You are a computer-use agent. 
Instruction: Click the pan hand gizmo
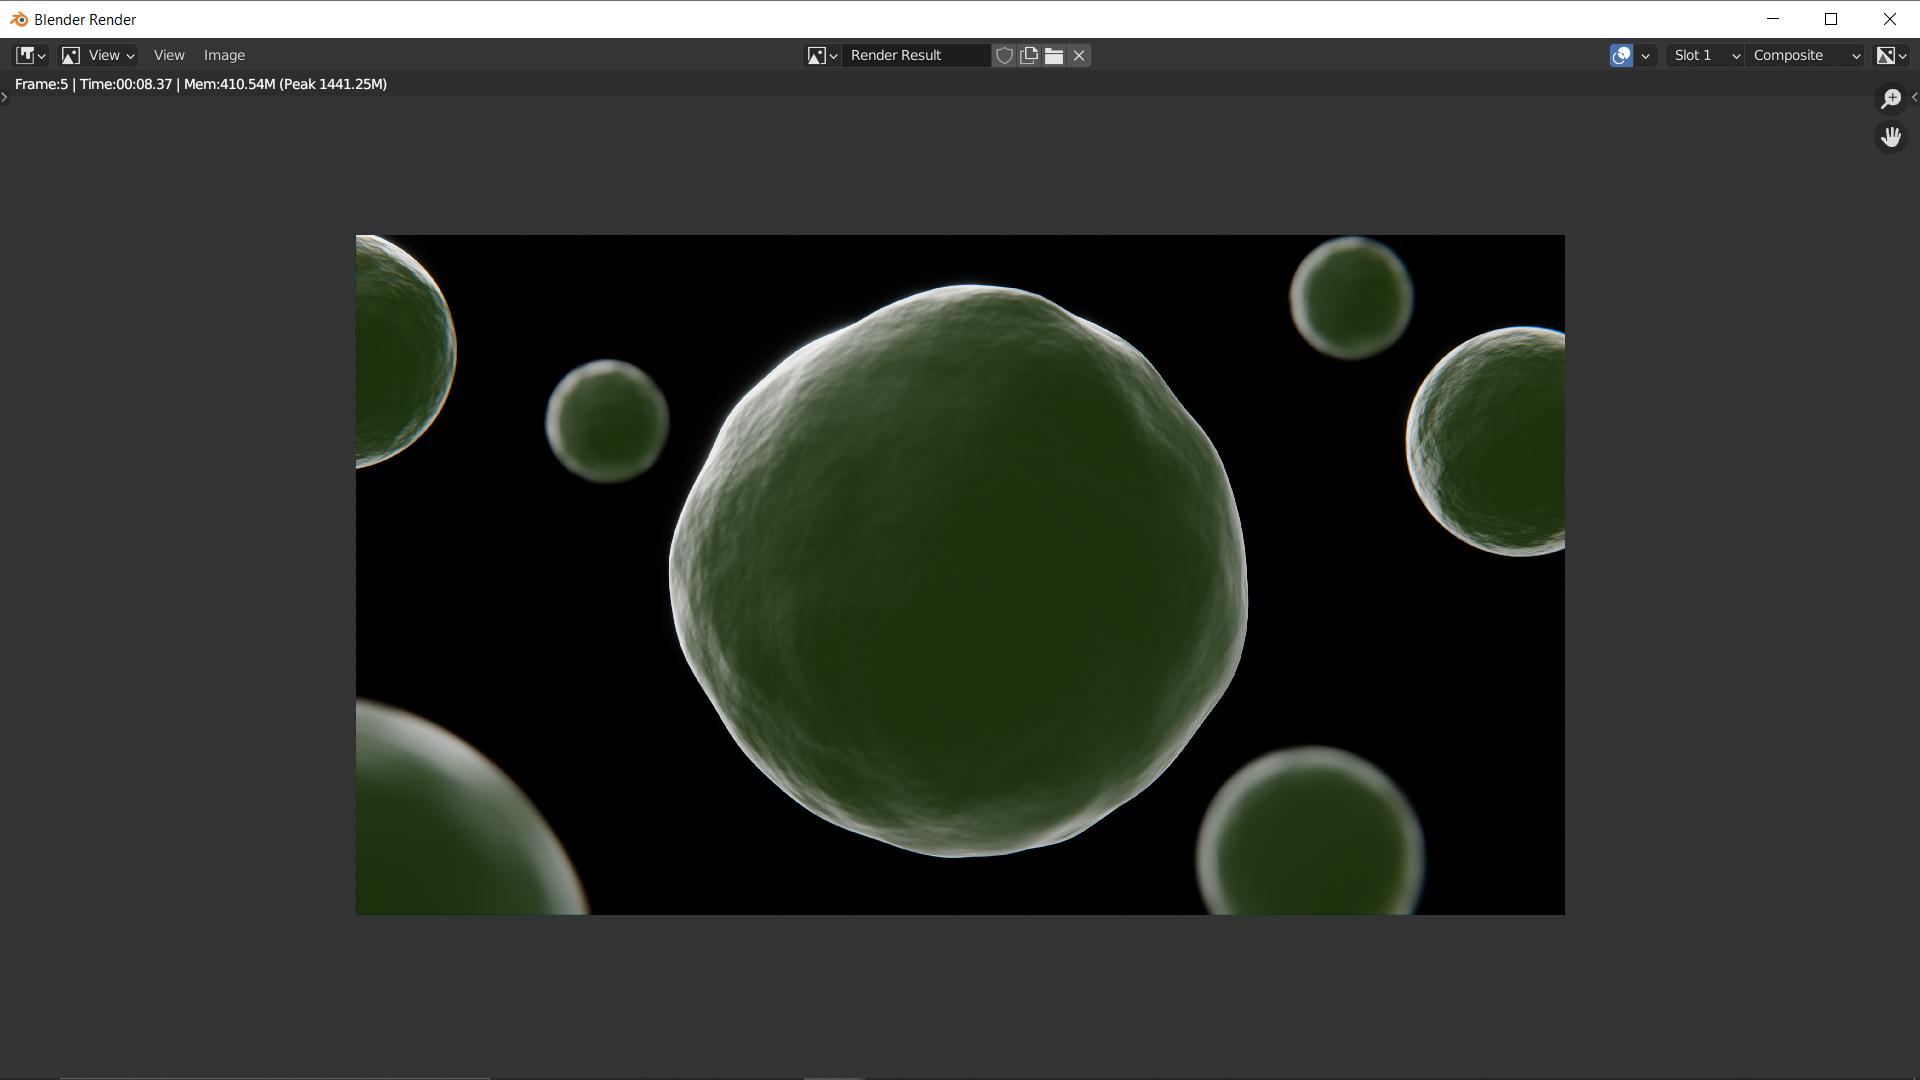point(1890,136)
